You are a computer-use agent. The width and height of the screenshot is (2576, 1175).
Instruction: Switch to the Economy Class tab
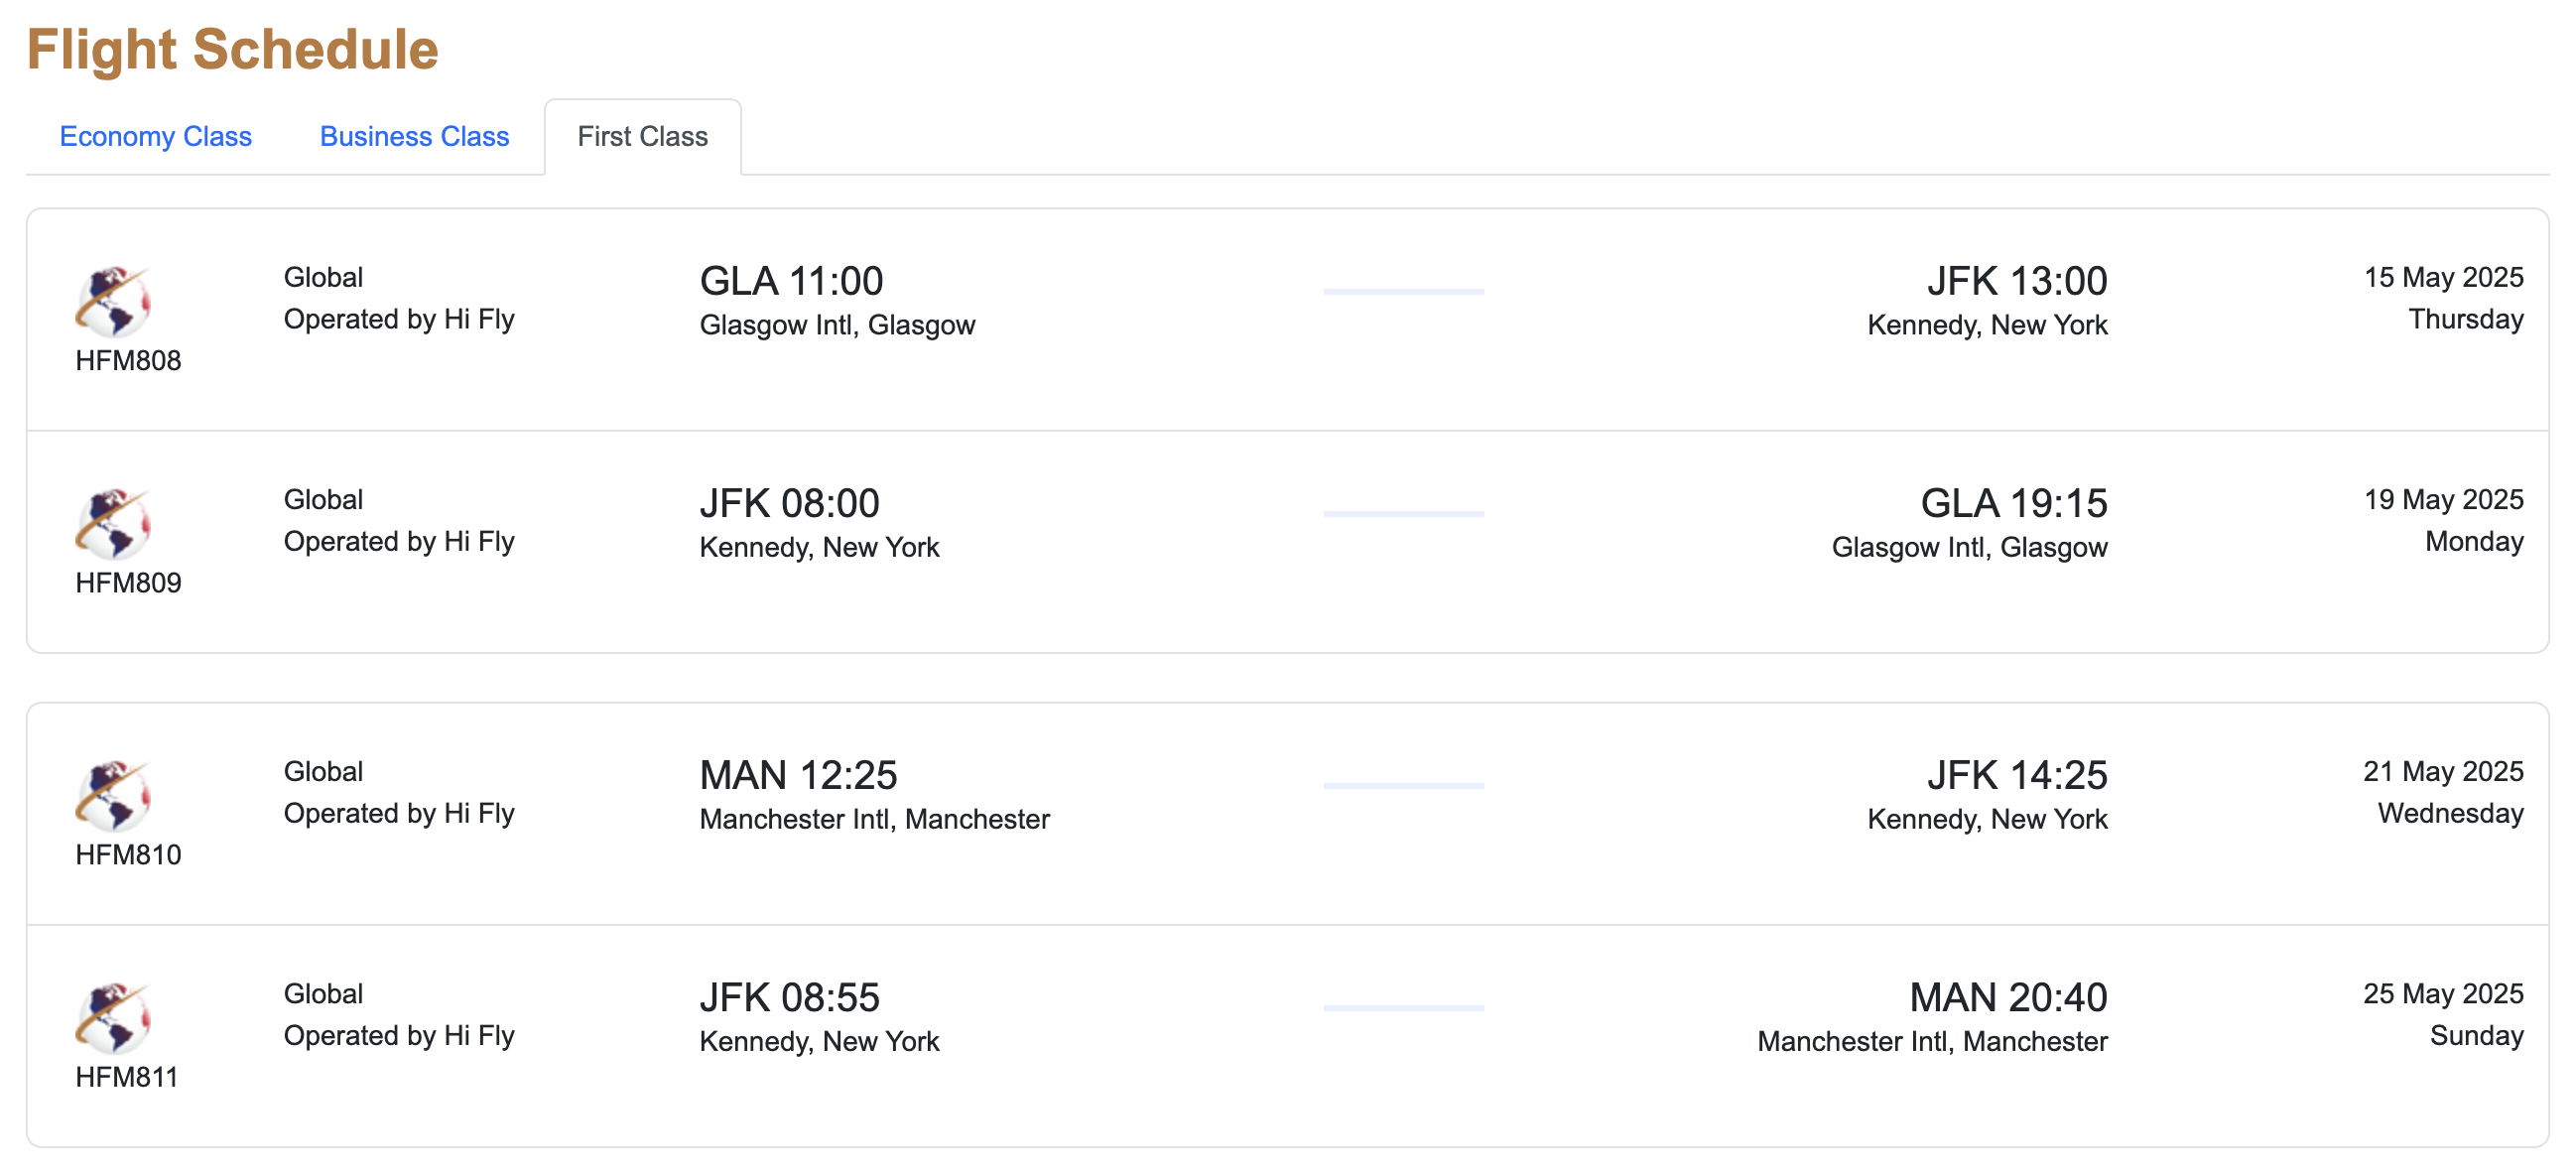(155, 136)
